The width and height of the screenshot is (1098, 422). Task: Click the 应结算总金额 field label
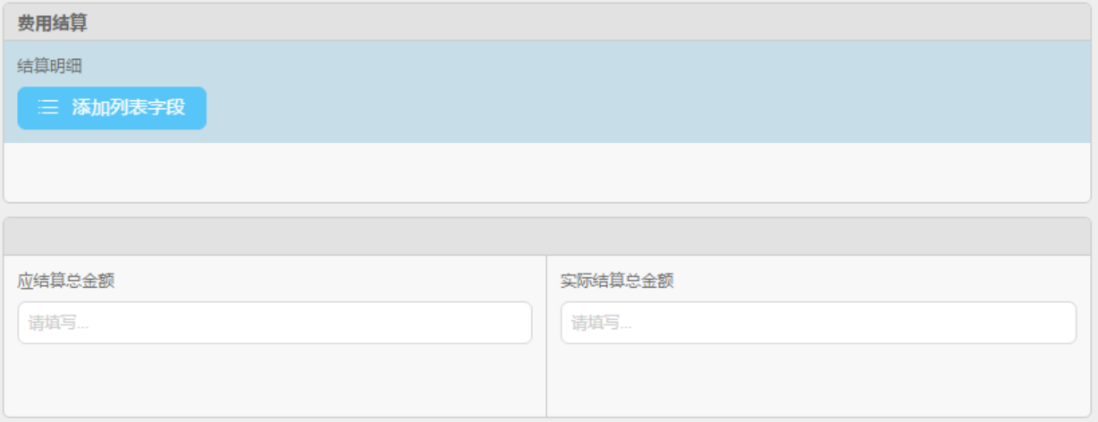pos(66,281)
